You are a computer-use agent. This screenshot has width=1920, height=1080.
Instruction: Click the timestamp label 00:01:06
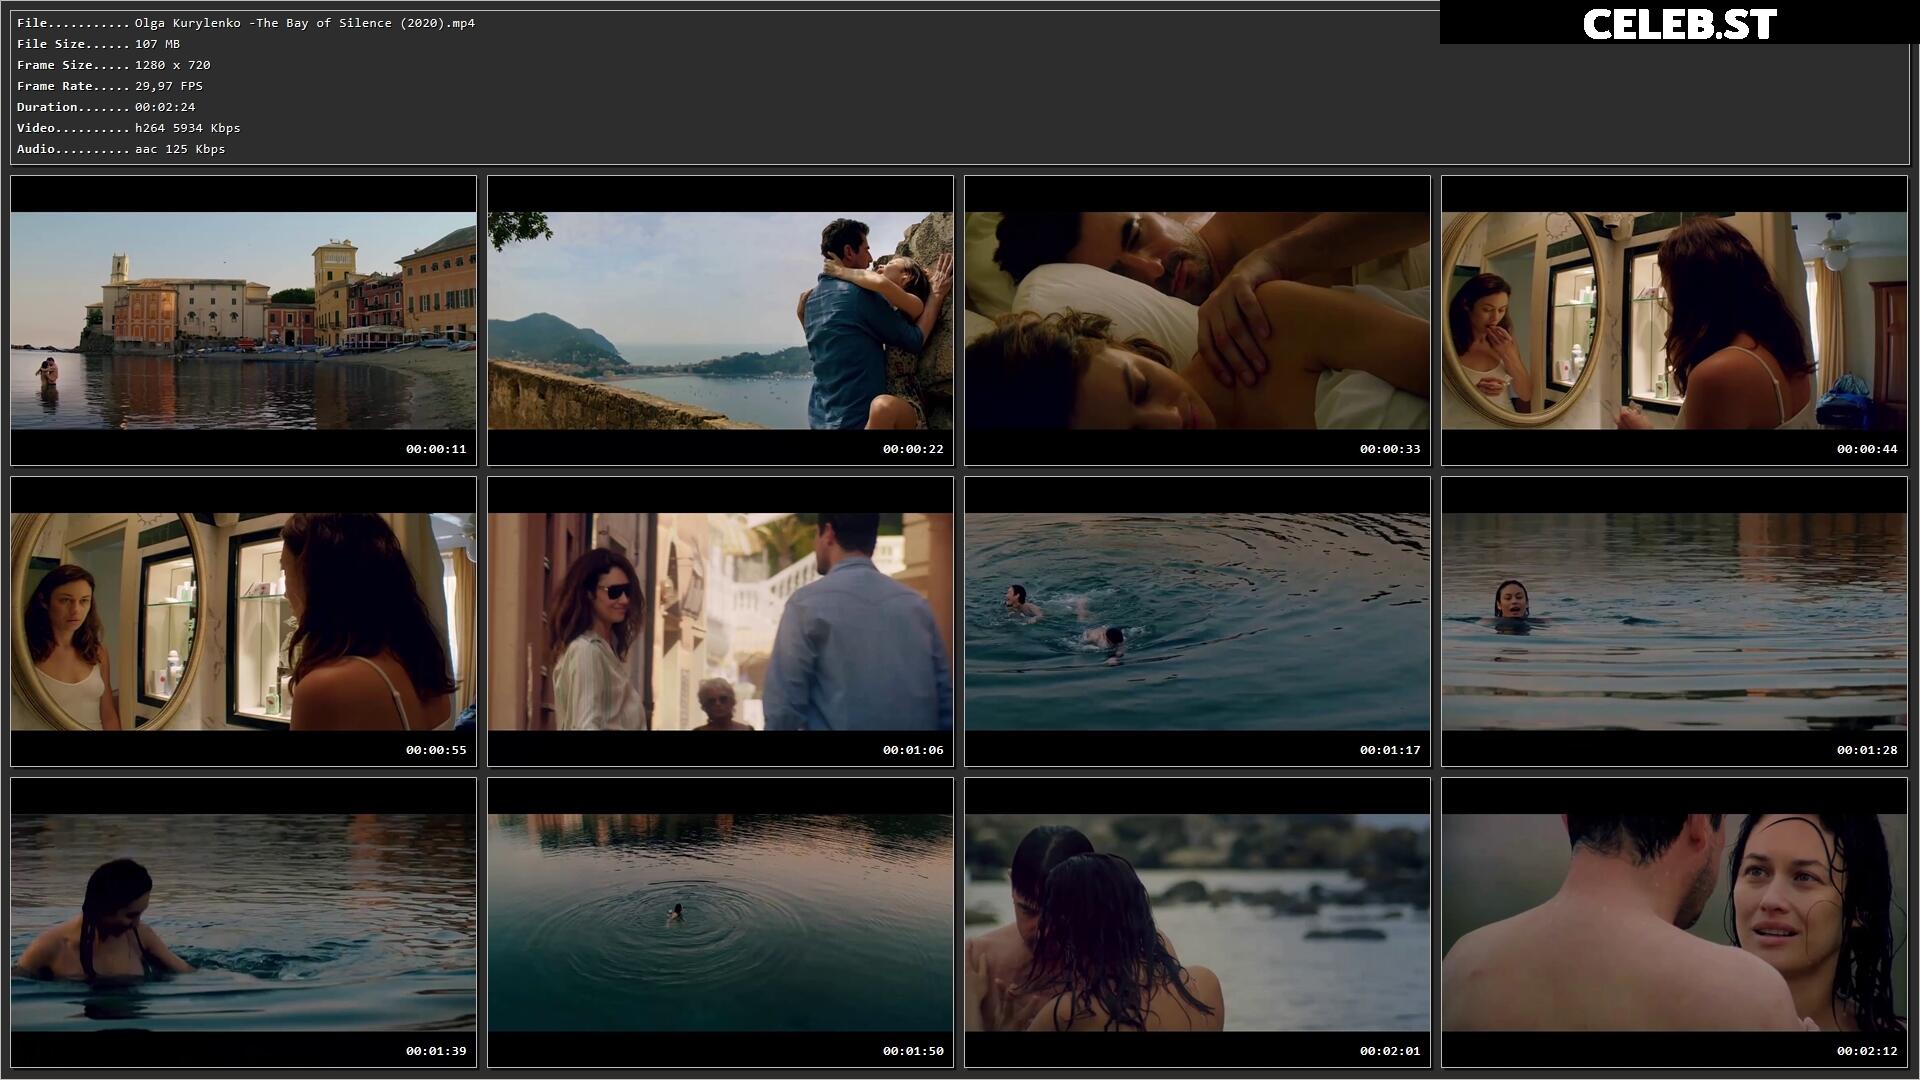tap(913, 750)
